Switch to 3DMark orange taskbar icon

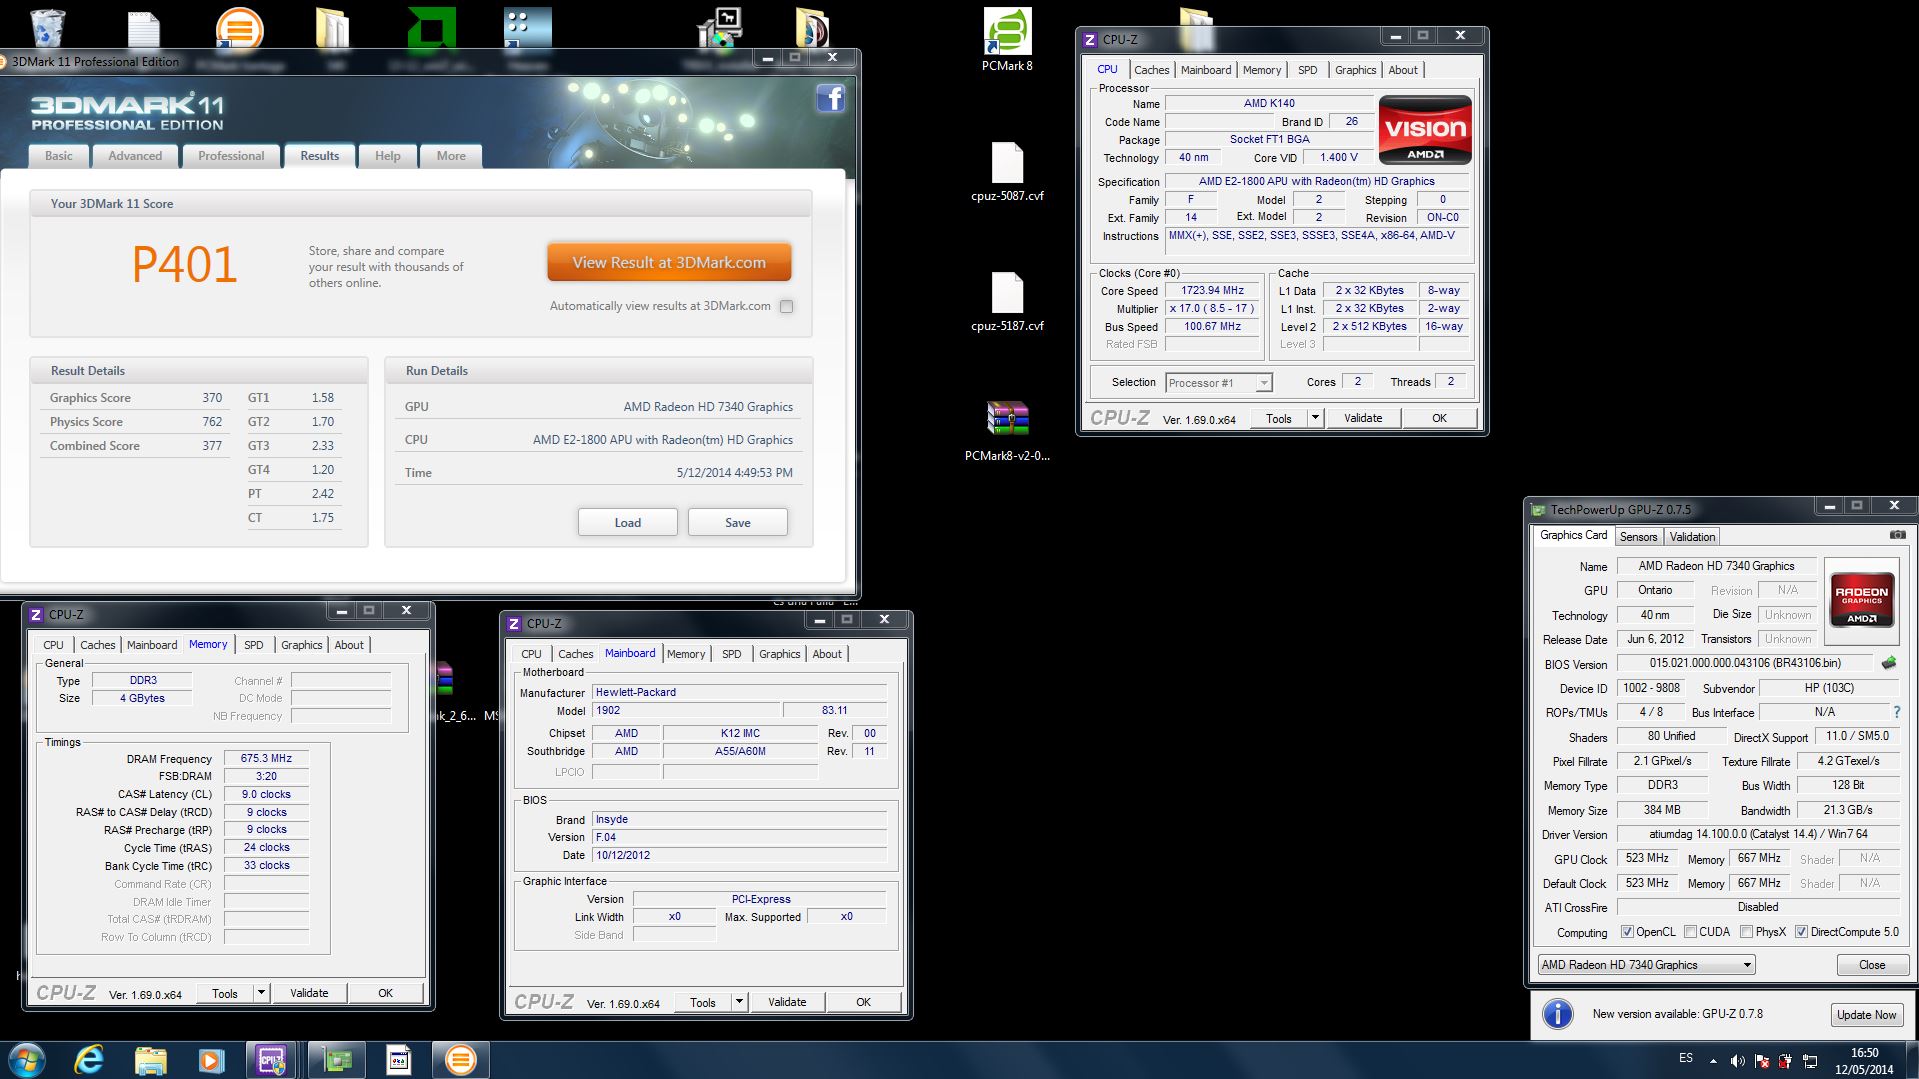460,1060
